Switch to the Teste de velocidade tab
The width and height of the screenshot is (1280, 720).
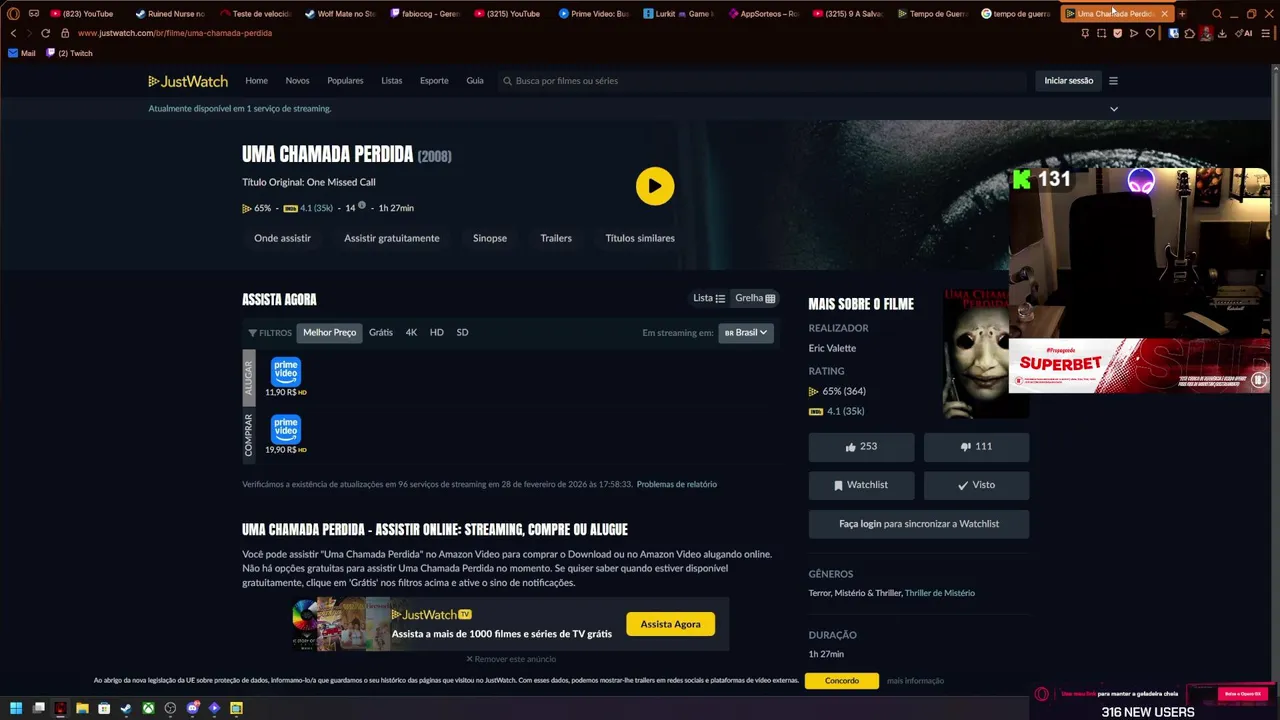[254, 14]
